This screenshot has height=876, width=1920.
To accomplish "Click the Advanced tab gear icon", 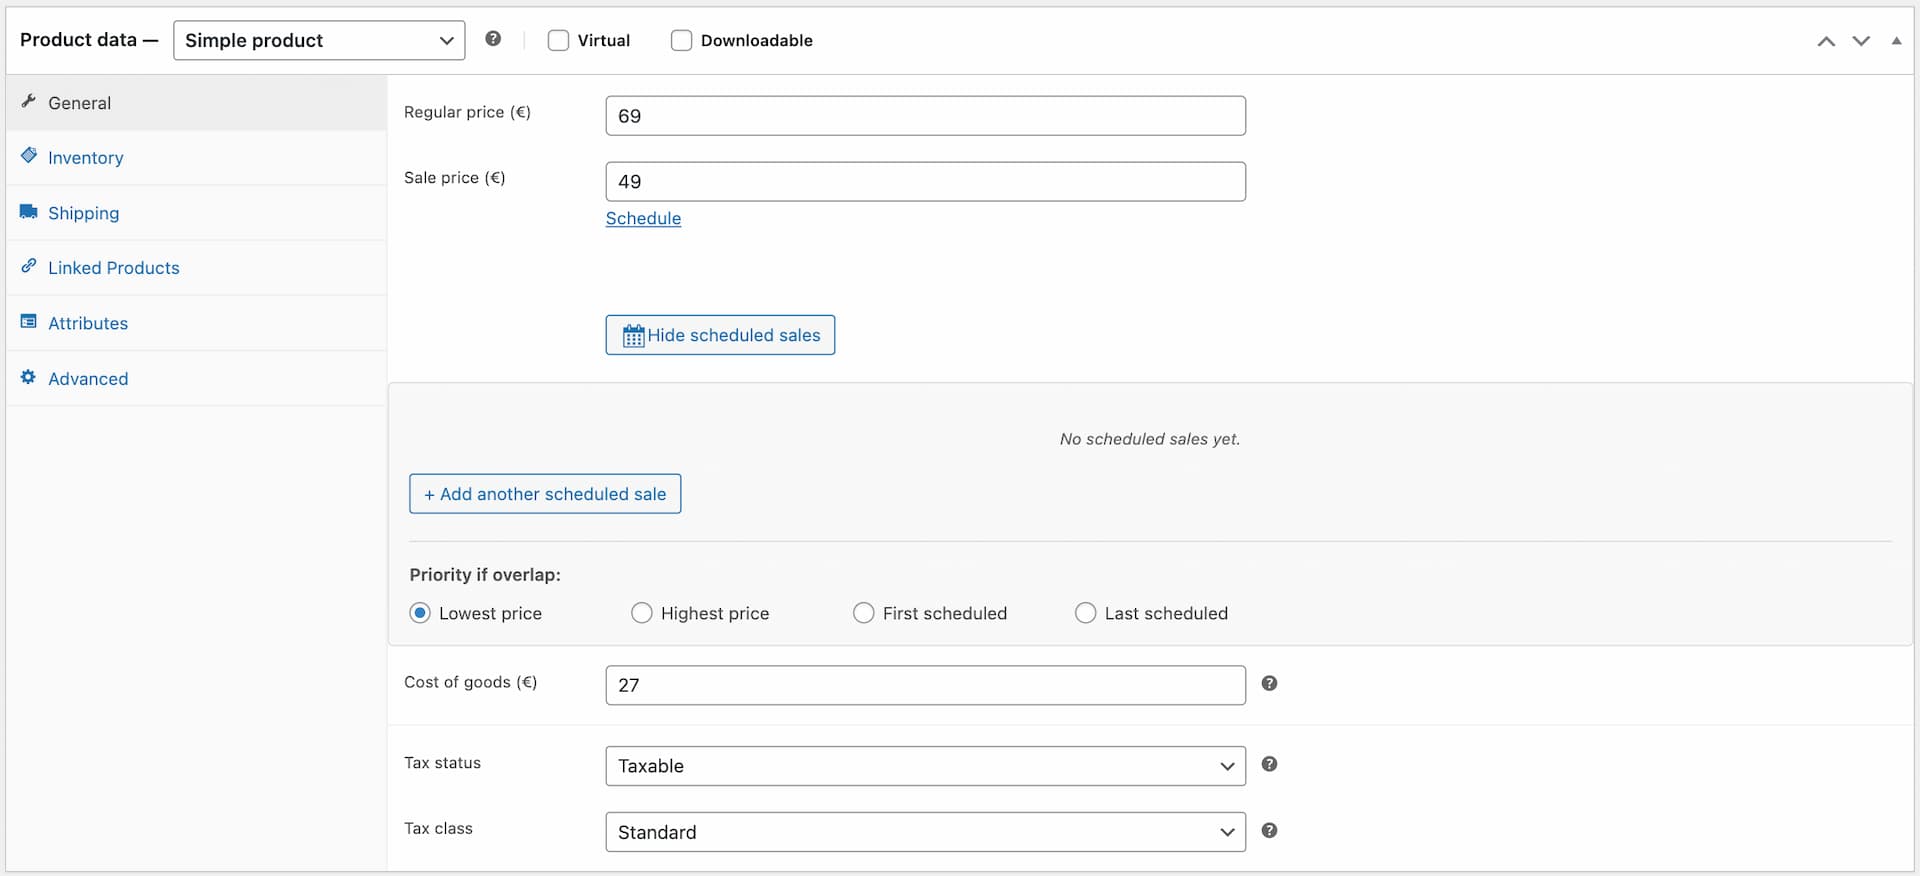I will [29, 377].
